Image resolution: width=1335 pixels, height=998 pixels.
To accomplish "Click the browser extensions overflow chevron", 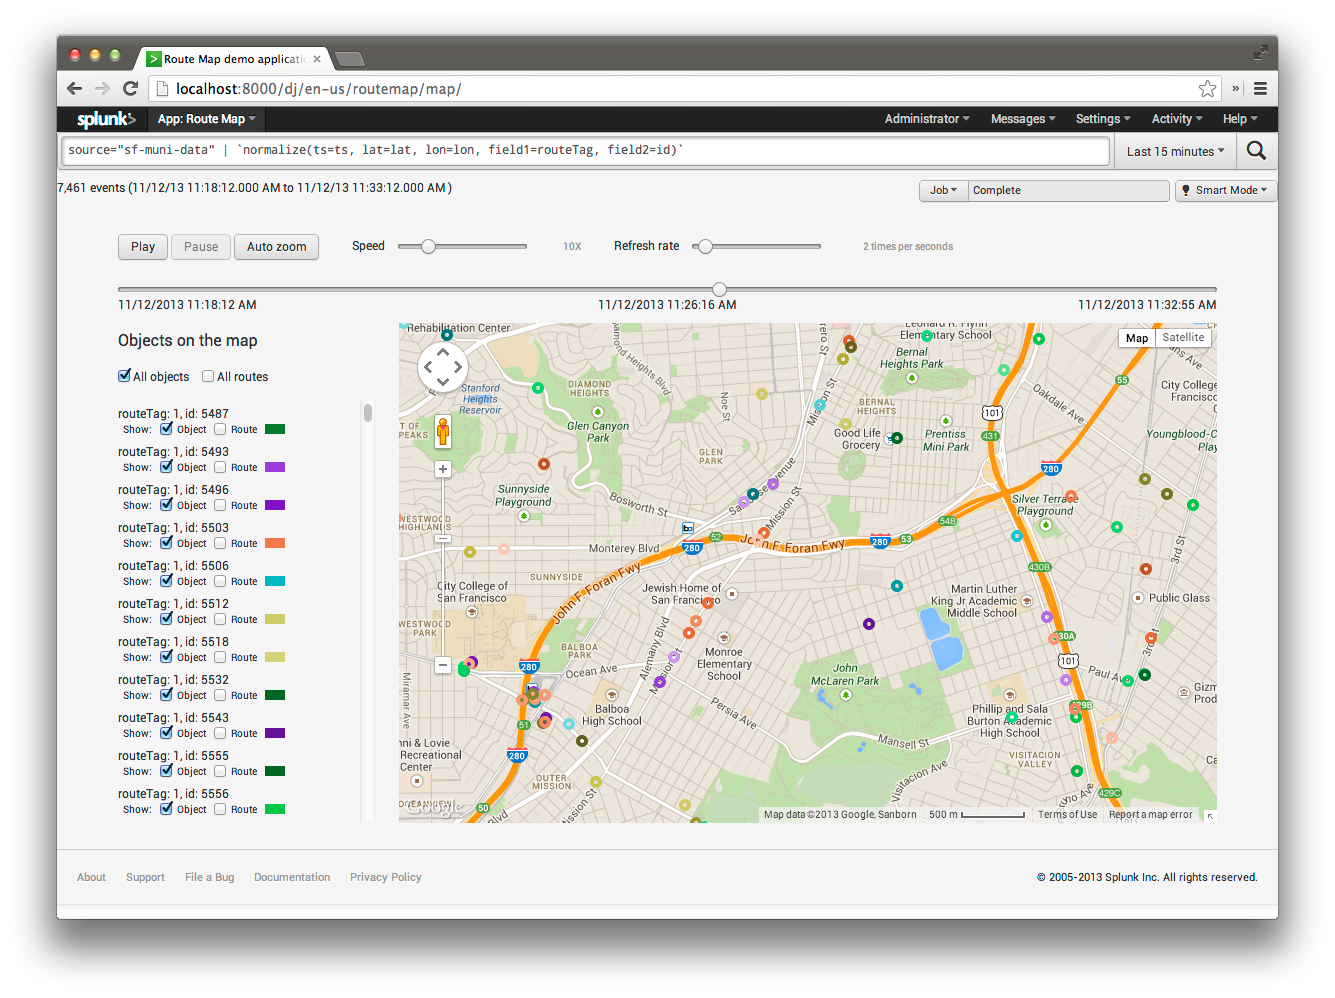I will point(1236,89).
